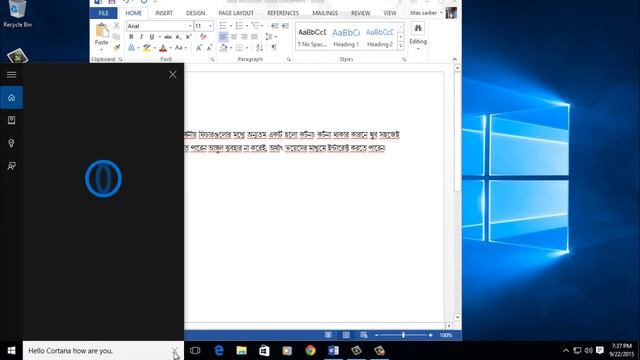Click the Grow Font icon
This screenshot has width=640, height=360.
point(199,48)
